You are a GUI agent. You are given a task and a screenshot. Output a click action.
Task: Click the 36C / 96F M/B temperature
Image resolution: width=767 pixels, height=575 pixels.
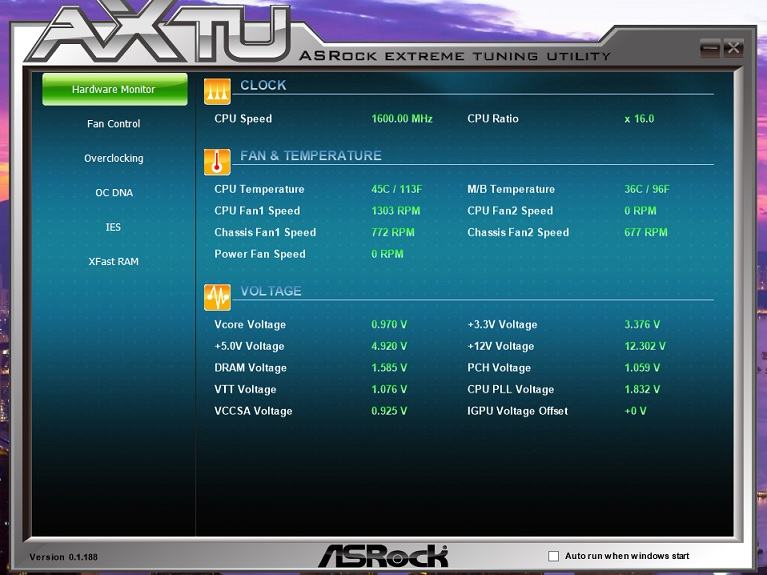tap(647, 189)
